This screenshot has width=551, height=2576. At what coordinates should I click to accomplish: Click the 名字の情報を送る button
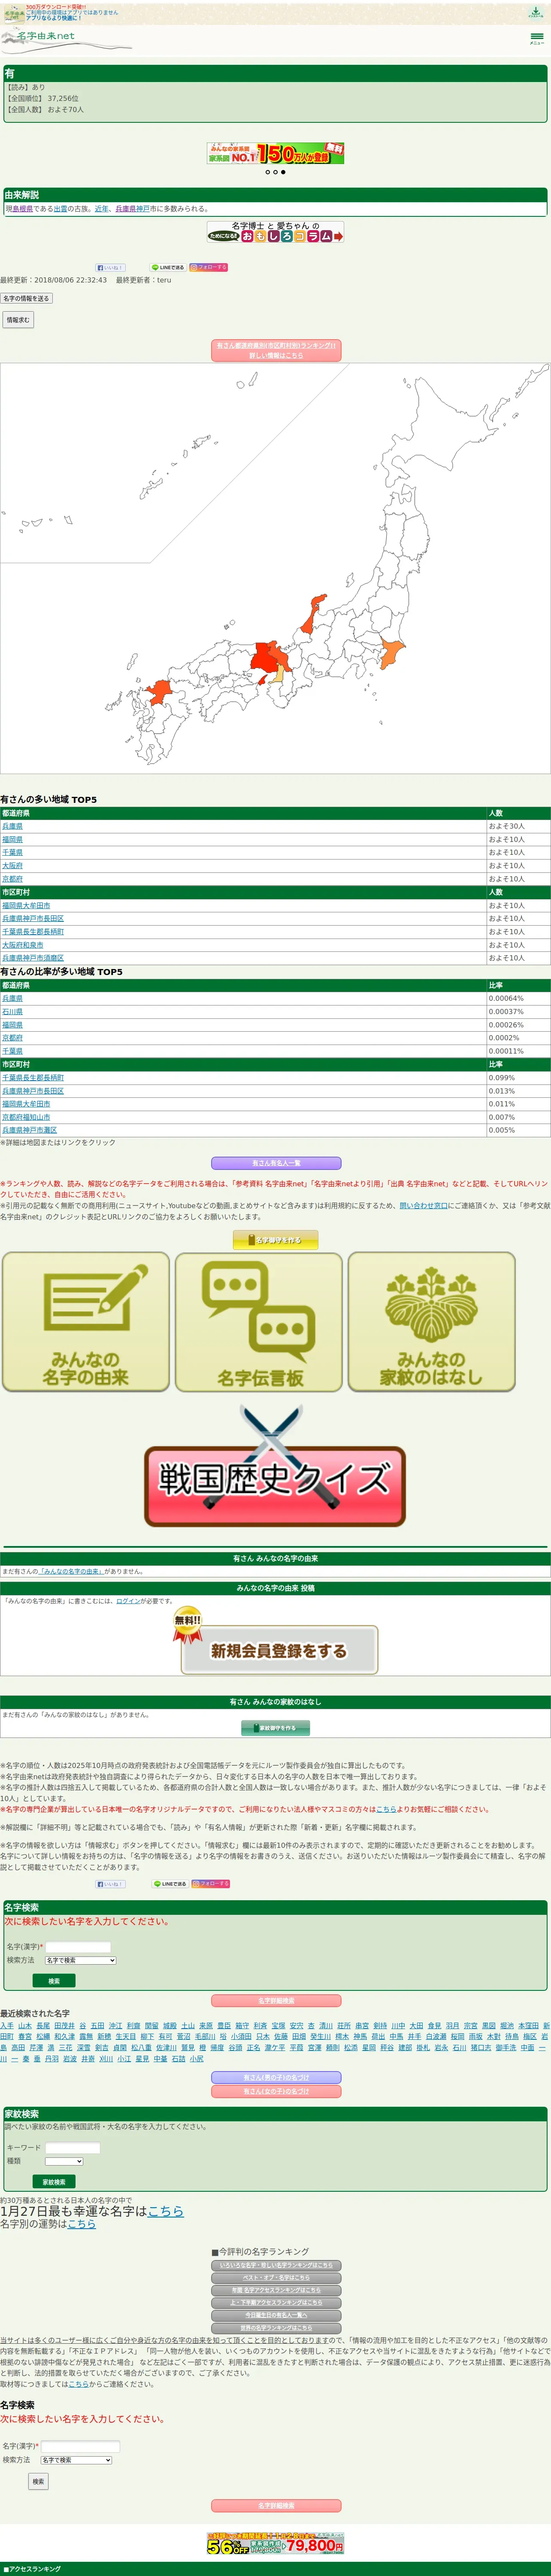point(26,298)
